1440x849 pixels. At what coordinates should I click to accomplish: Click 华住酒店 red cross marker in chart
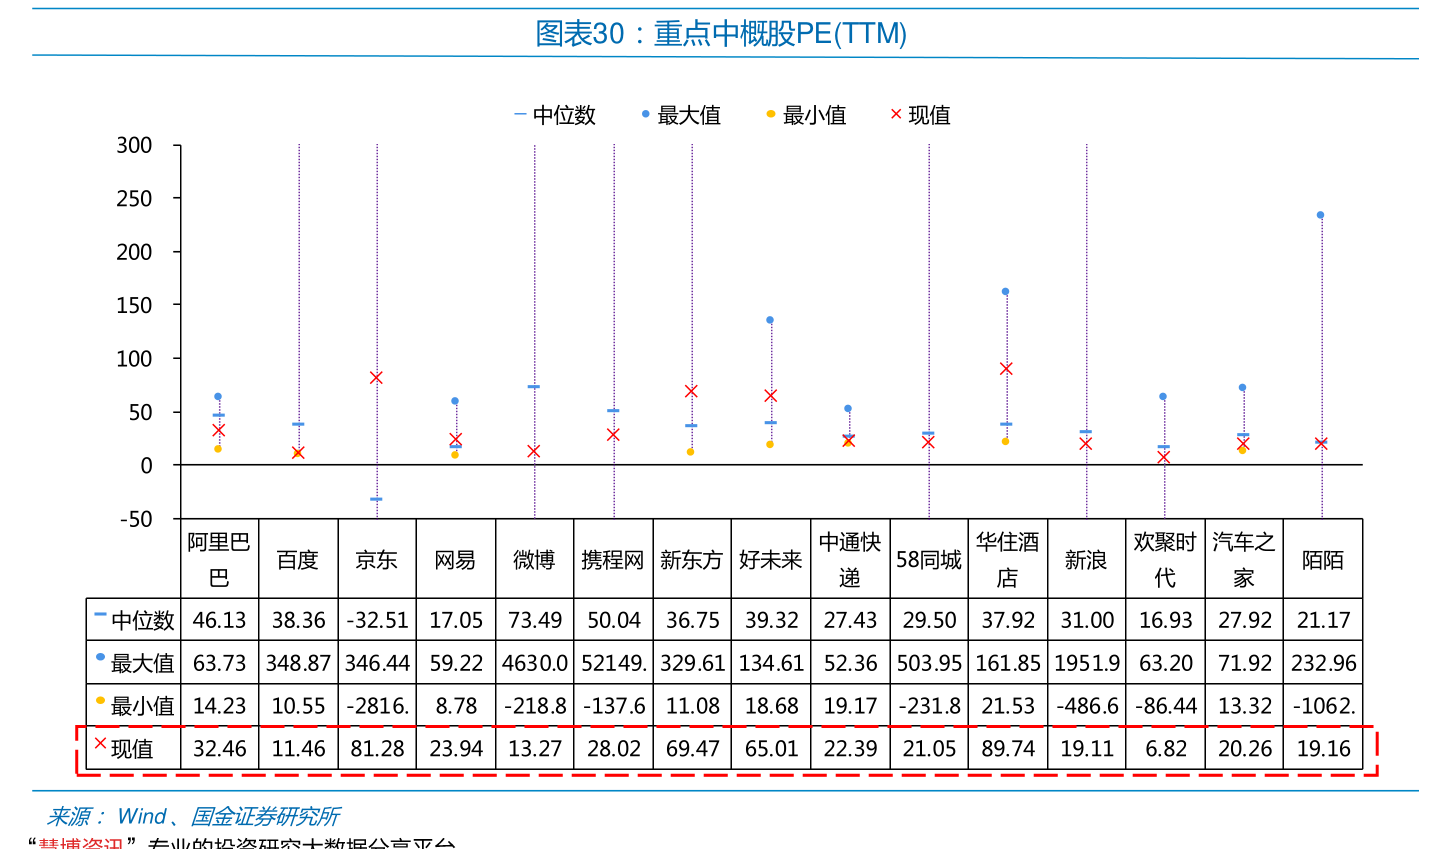[x=1006, y=369]
